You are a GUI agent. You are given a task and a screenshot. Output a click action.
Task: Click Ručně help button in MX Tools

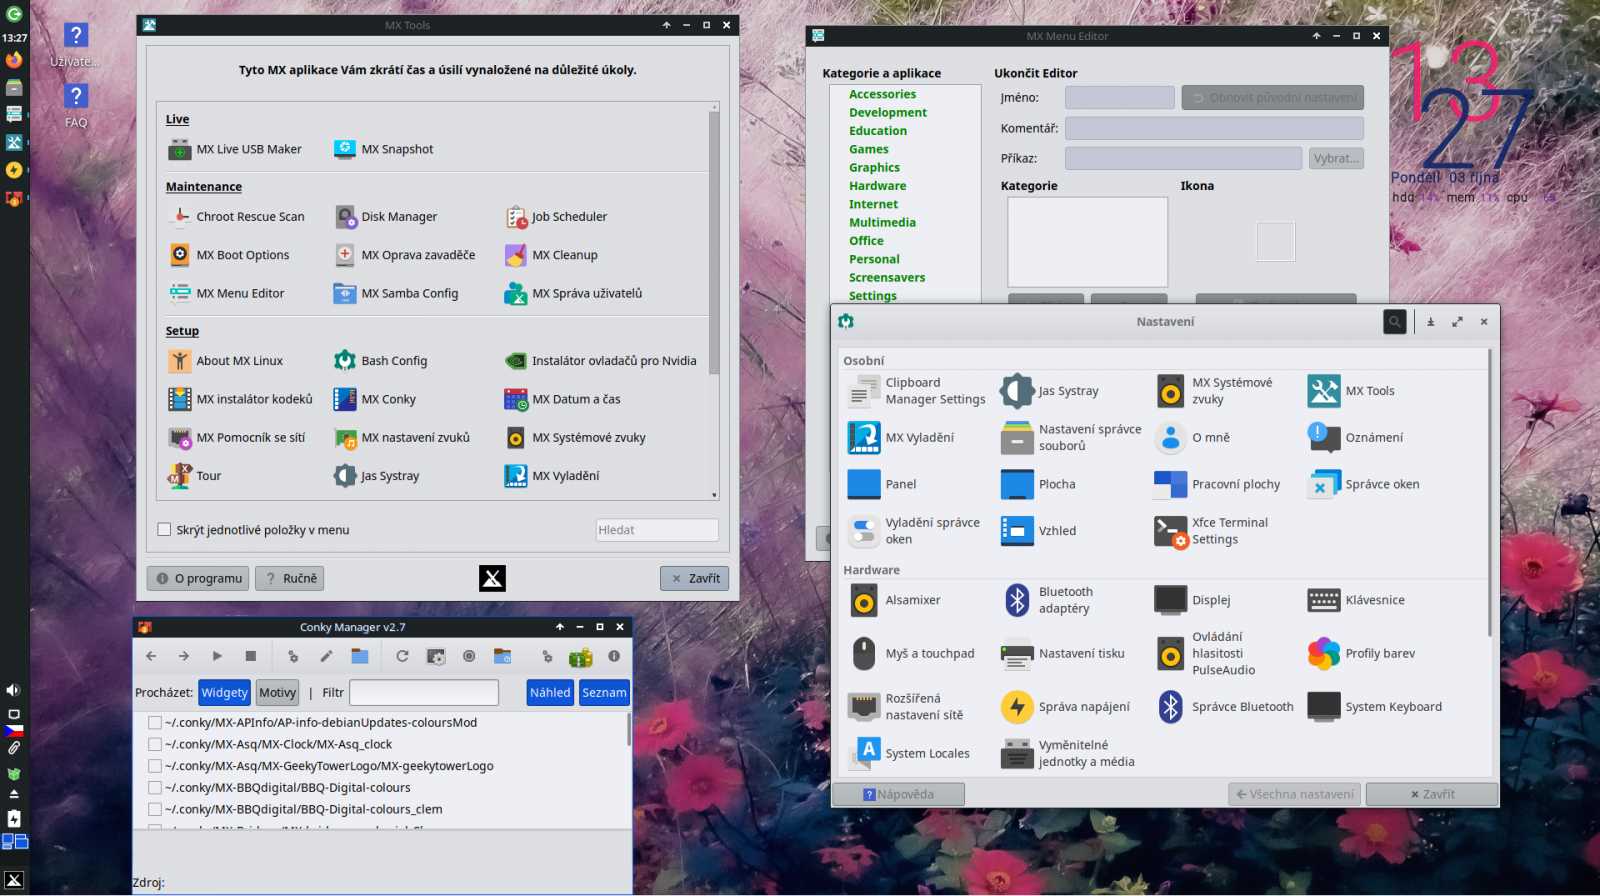point(290,579)
